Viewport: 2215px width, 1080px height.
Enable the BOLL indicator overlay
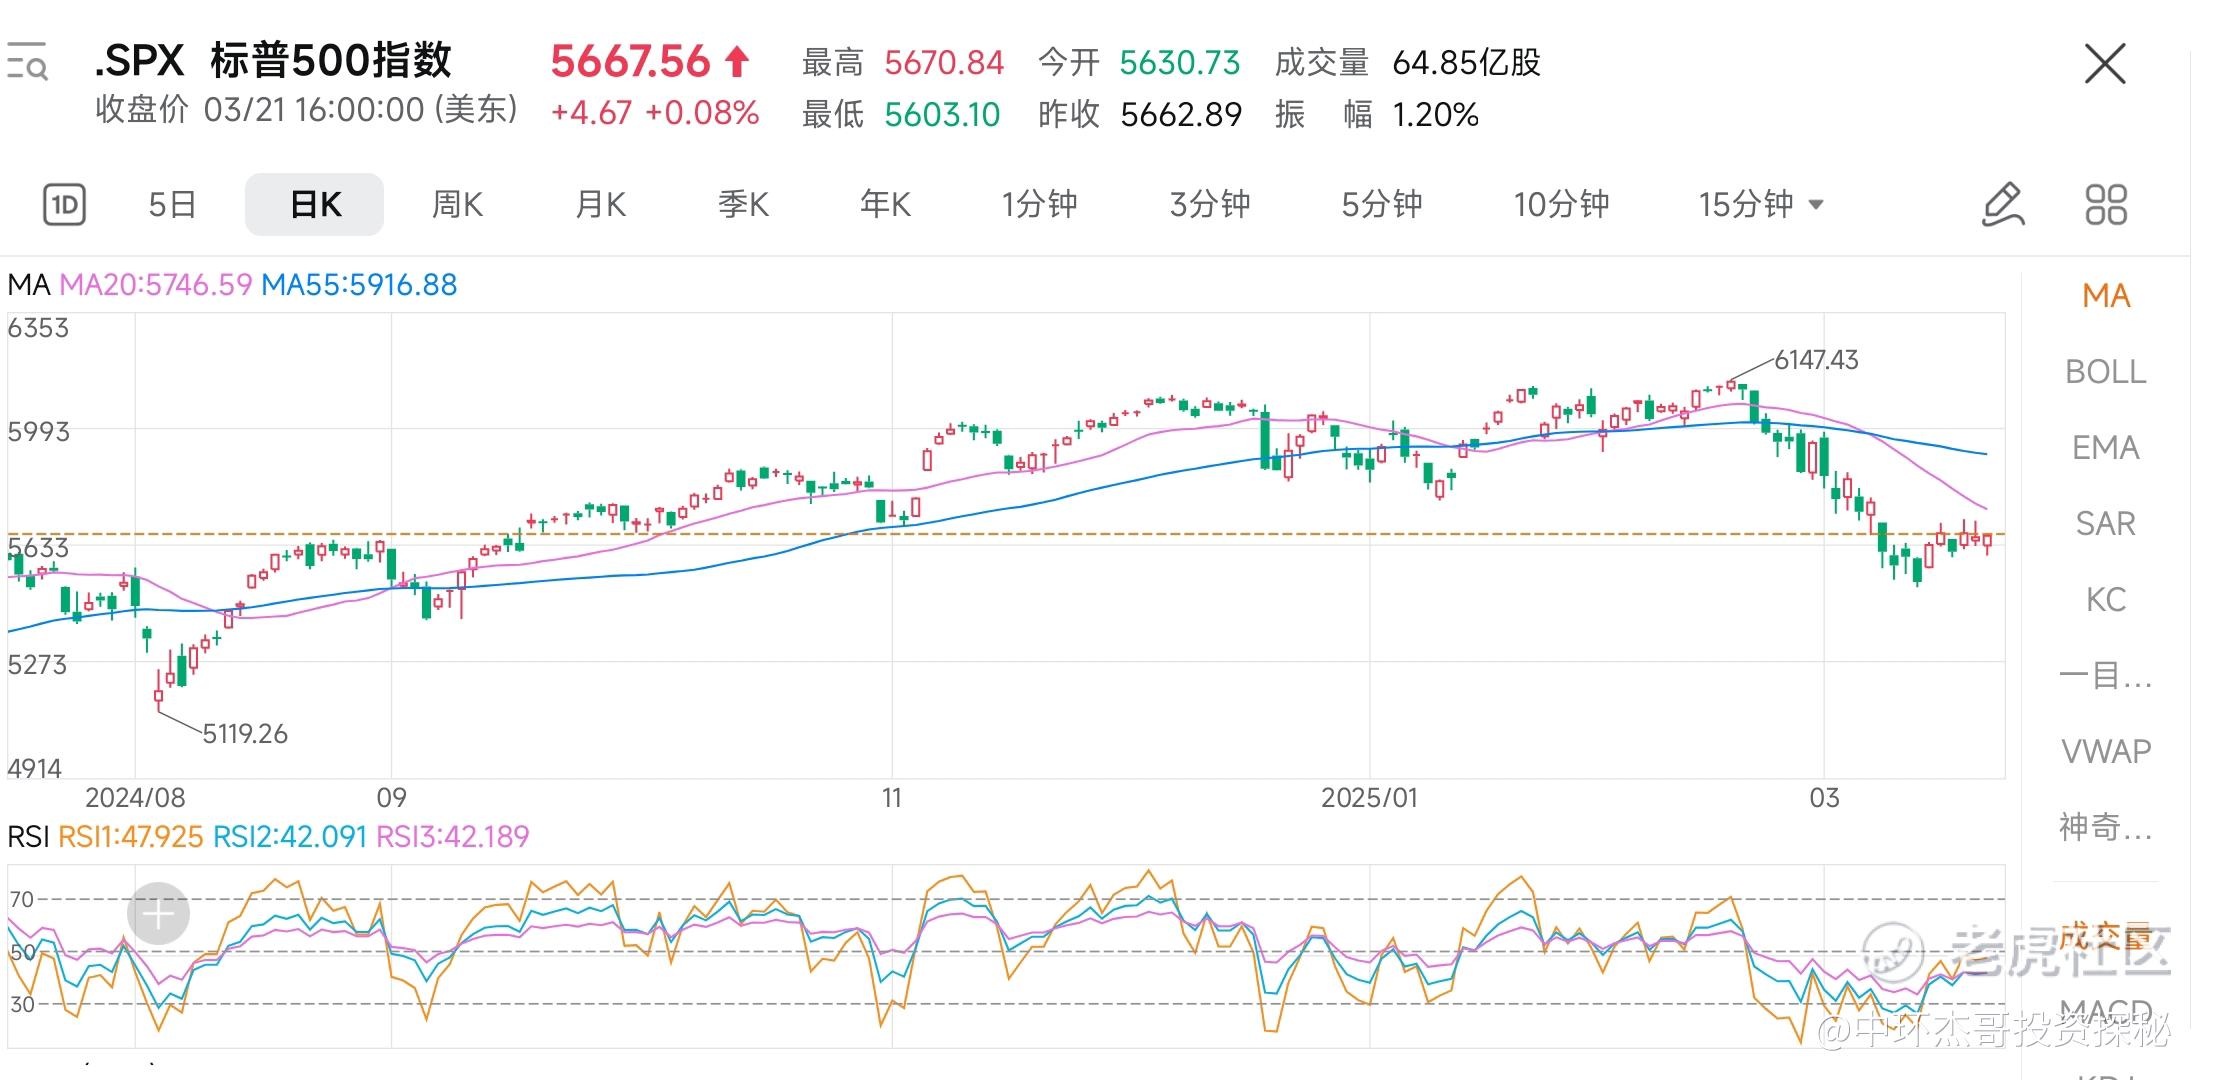pyautogui.click(x=2105, y=372)
